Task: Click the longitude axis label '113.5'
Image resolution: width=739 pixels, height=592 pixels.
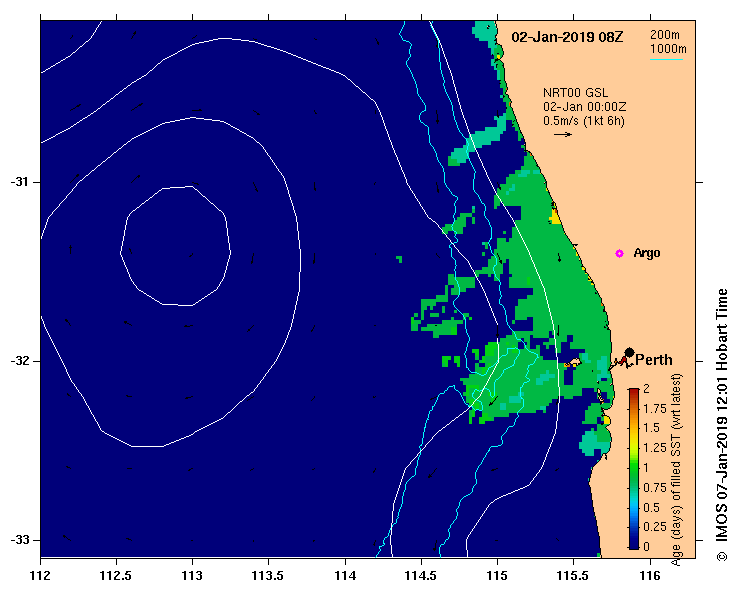Action: pyautogui.click(x=269, y=576)
